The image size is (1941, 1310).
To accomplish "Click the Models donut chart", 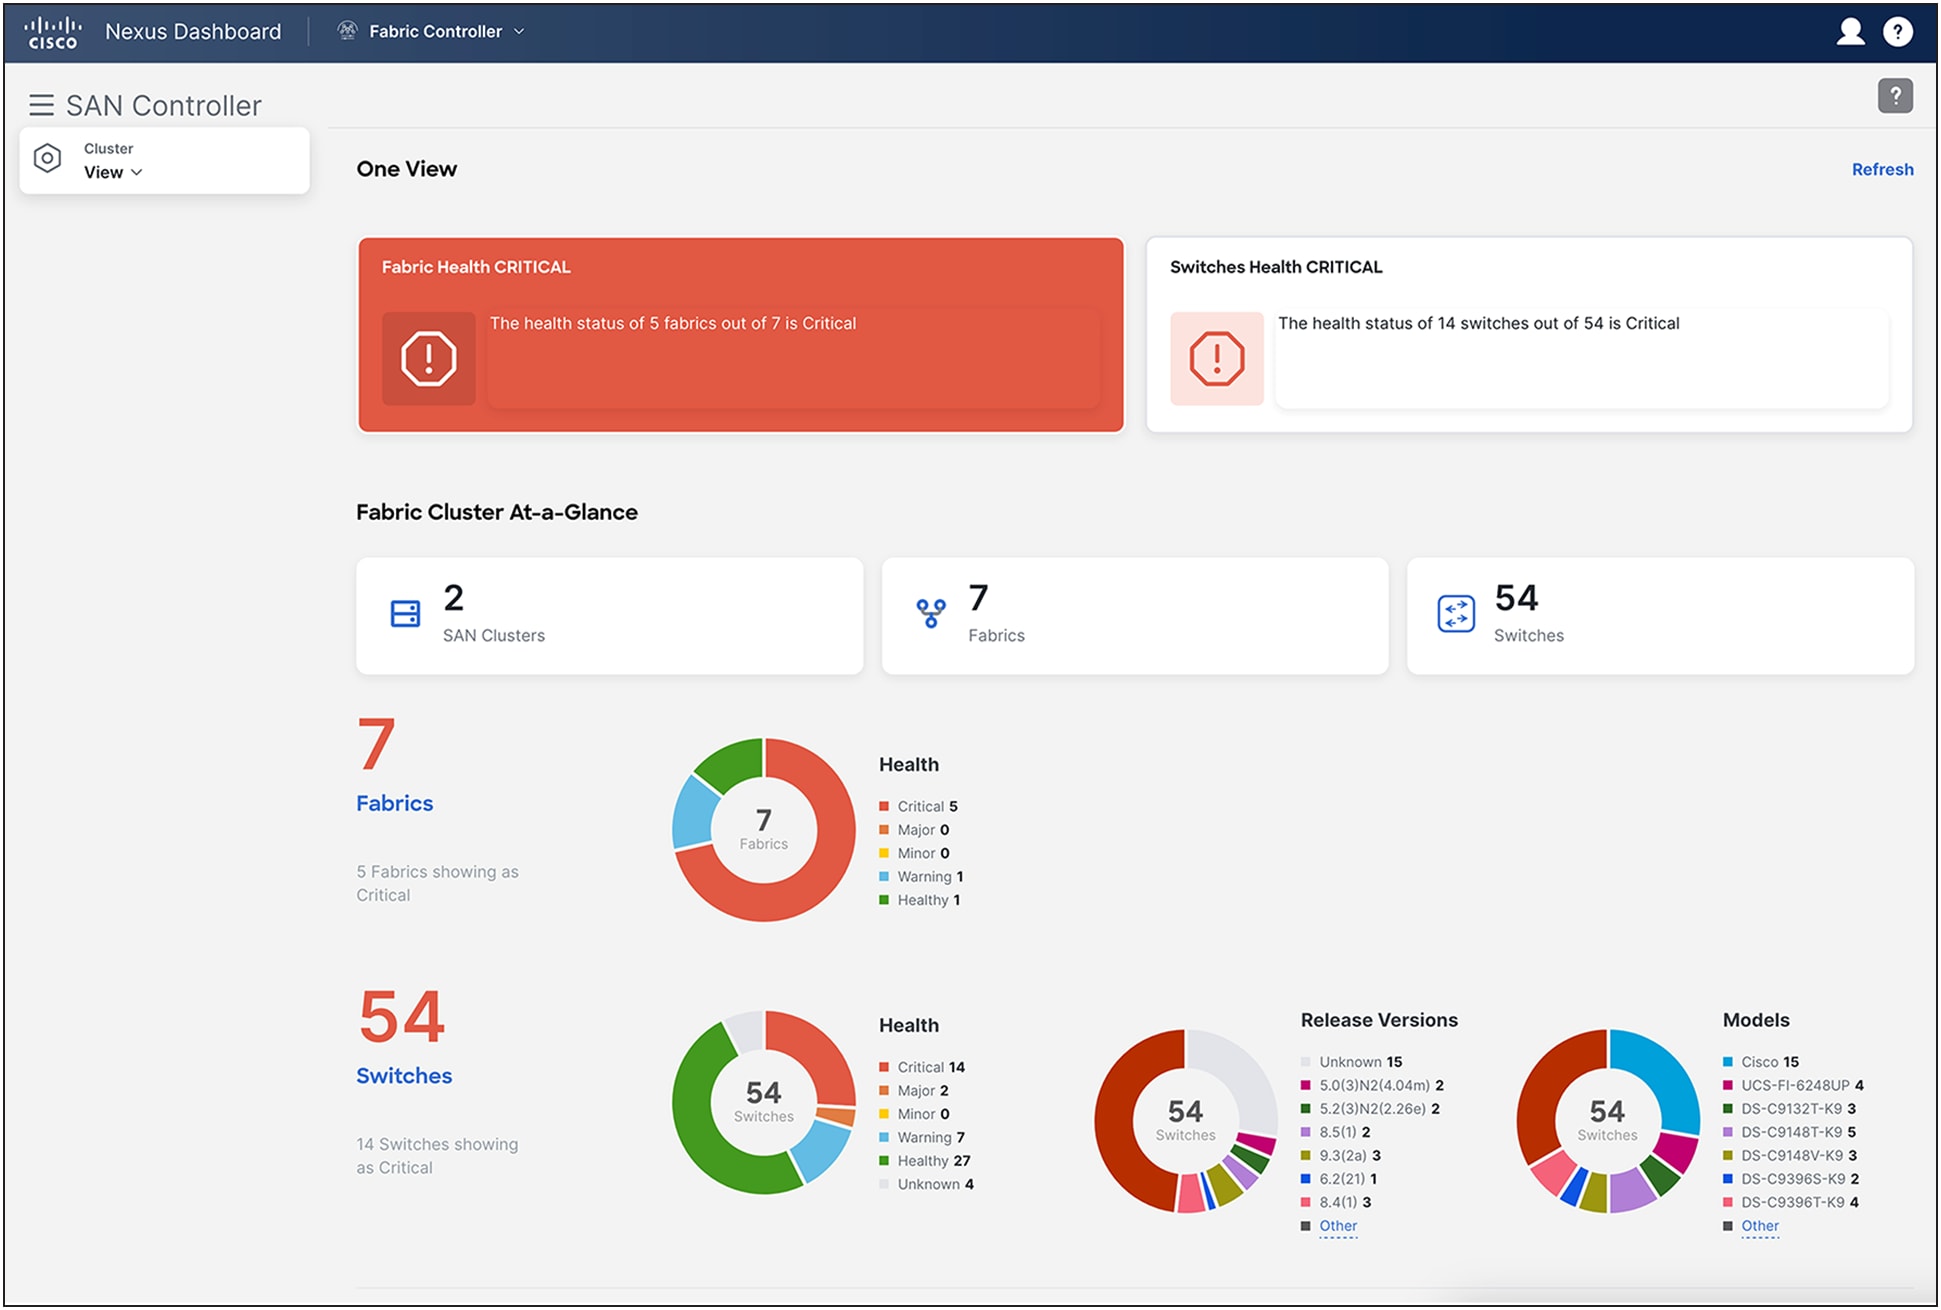I will 1608,1121.
